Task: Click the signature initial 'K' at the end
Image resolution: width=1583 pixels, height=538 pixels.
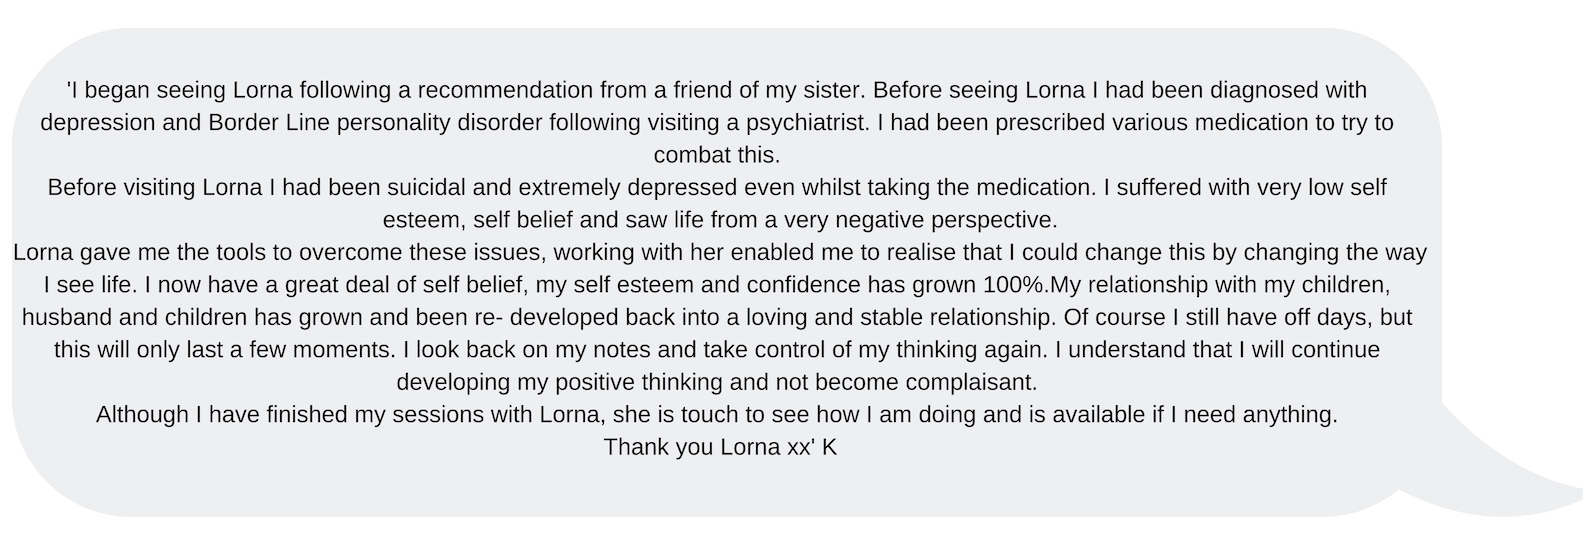Action: [830, 447]
